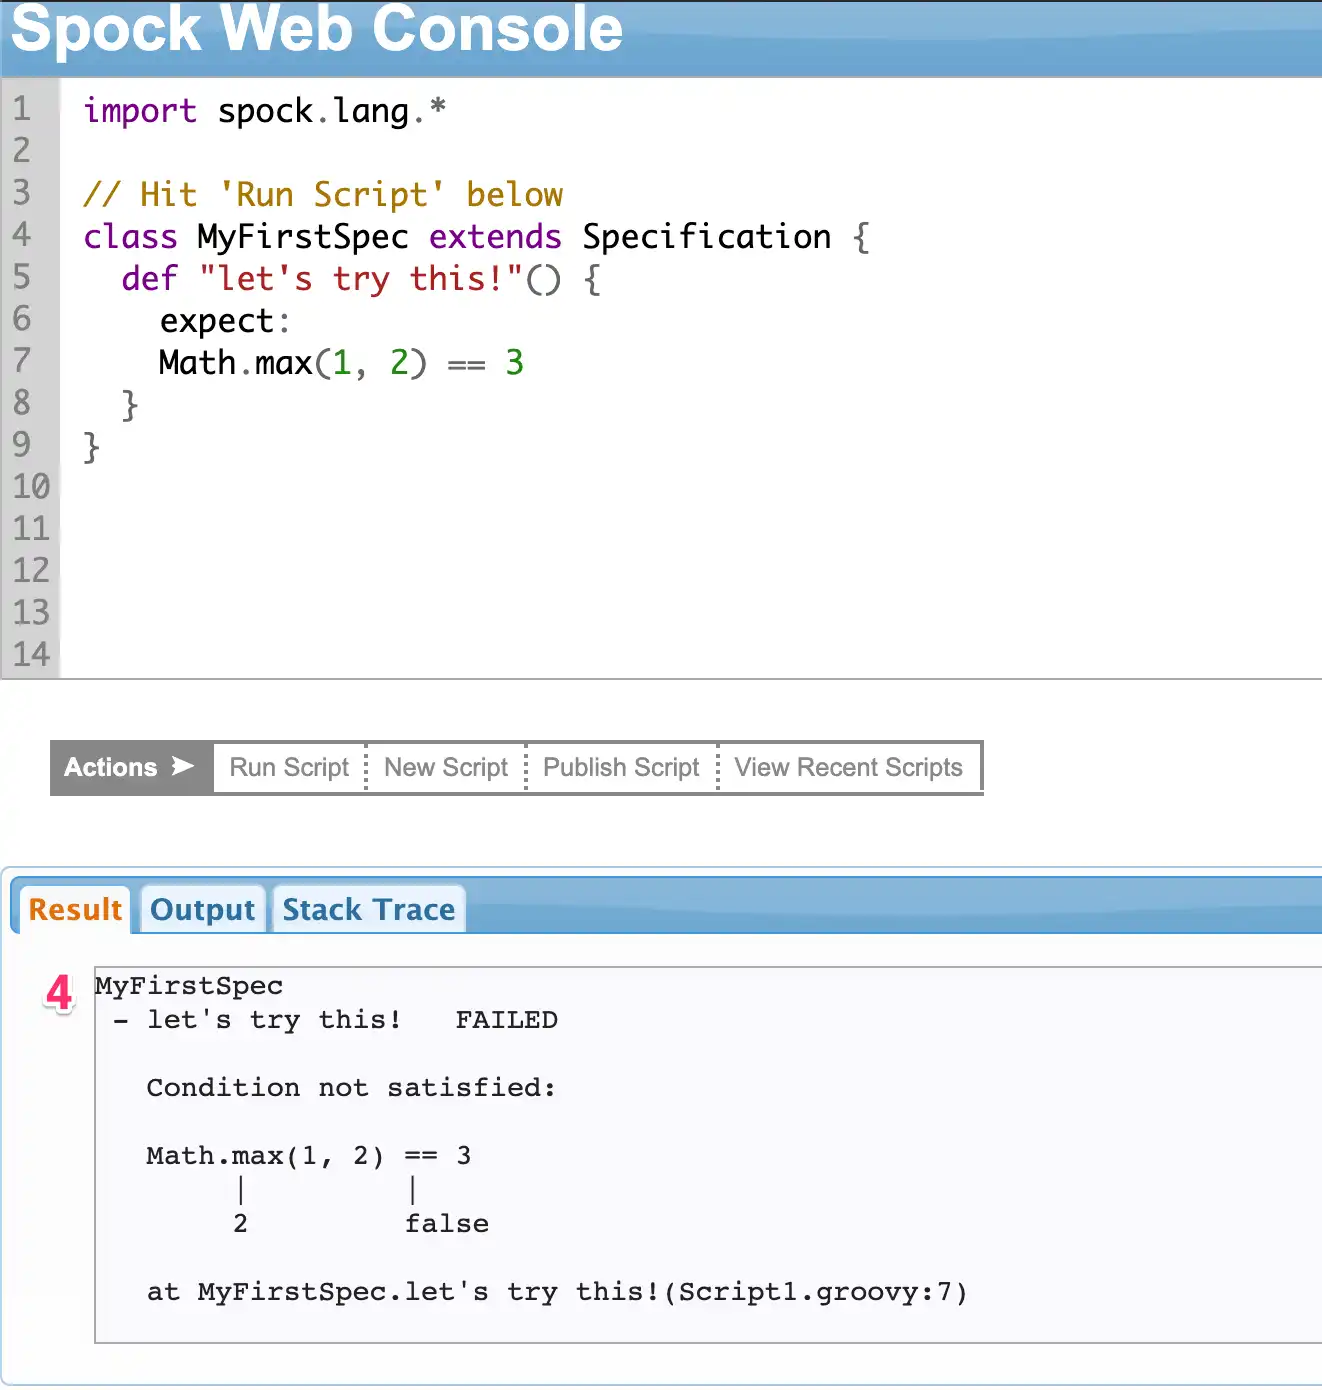This screenshot has height=1390, width=1322.
Task: Click line number 14 in the gutter
Action: [x=31, y=654]
